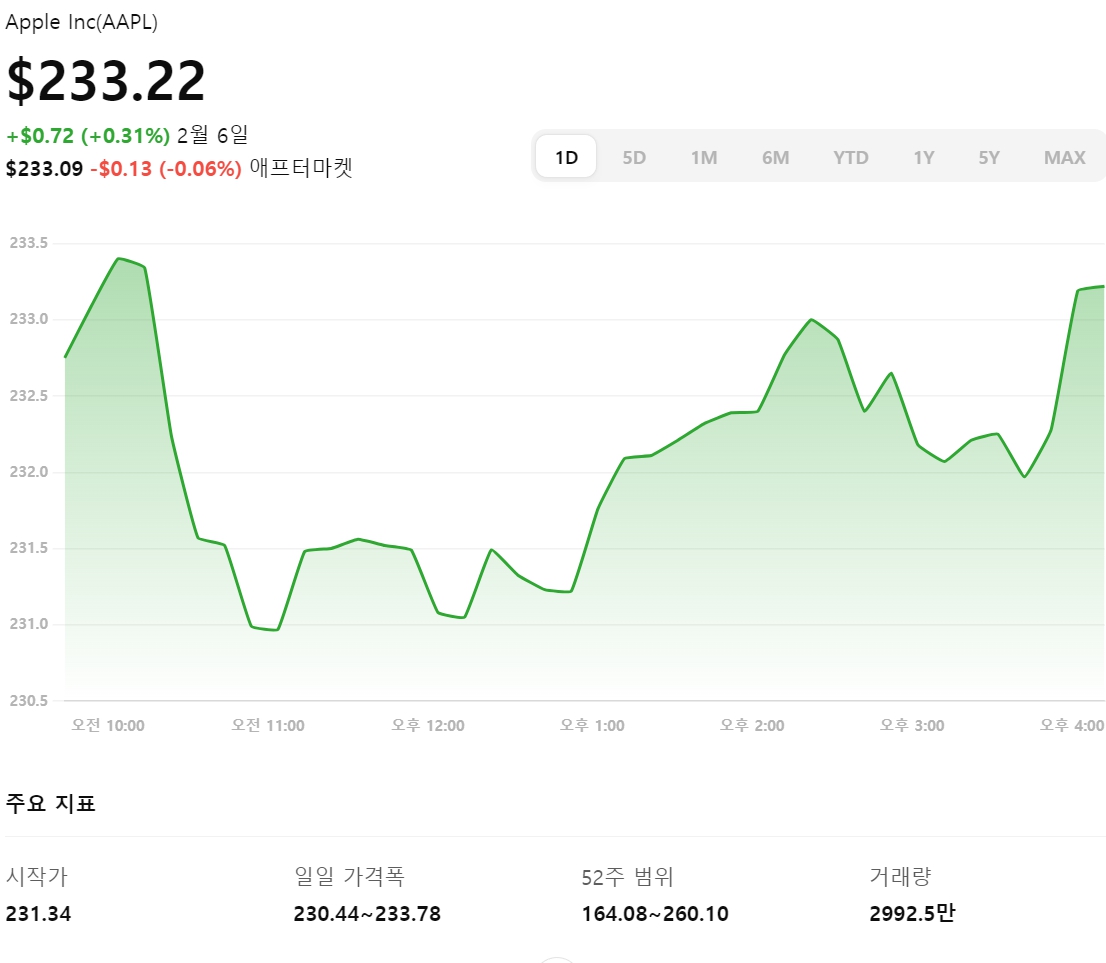Click the -$0.13 (-0.06%) after-market change

[x=166, y=169]
